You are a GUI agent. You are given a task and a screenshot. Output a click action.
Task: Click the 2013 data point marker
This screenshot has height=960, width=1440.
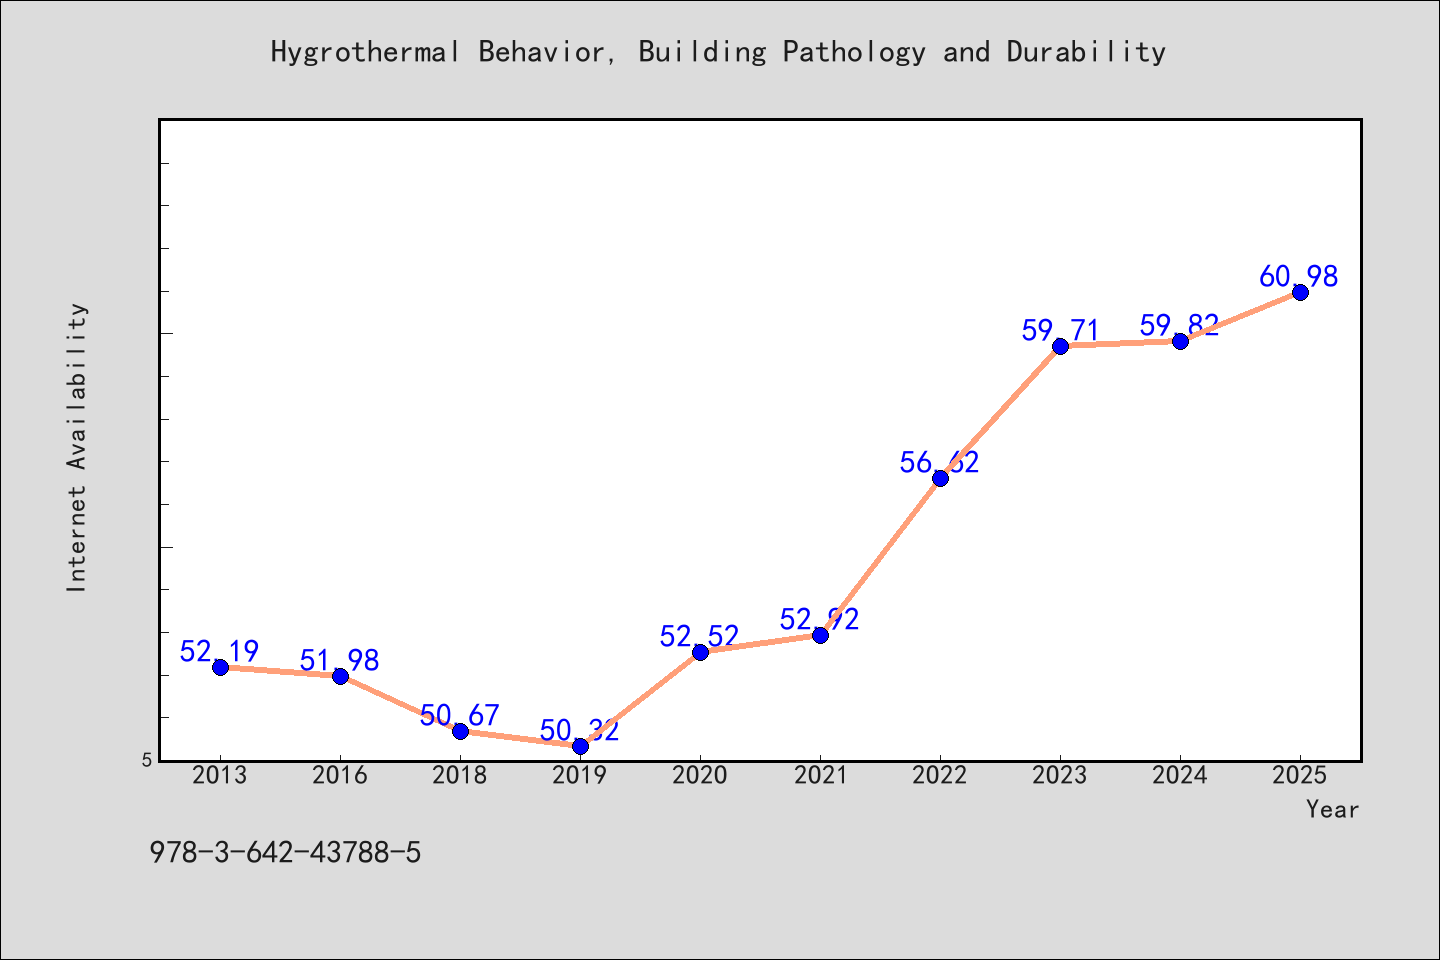[x=220, y=667]
